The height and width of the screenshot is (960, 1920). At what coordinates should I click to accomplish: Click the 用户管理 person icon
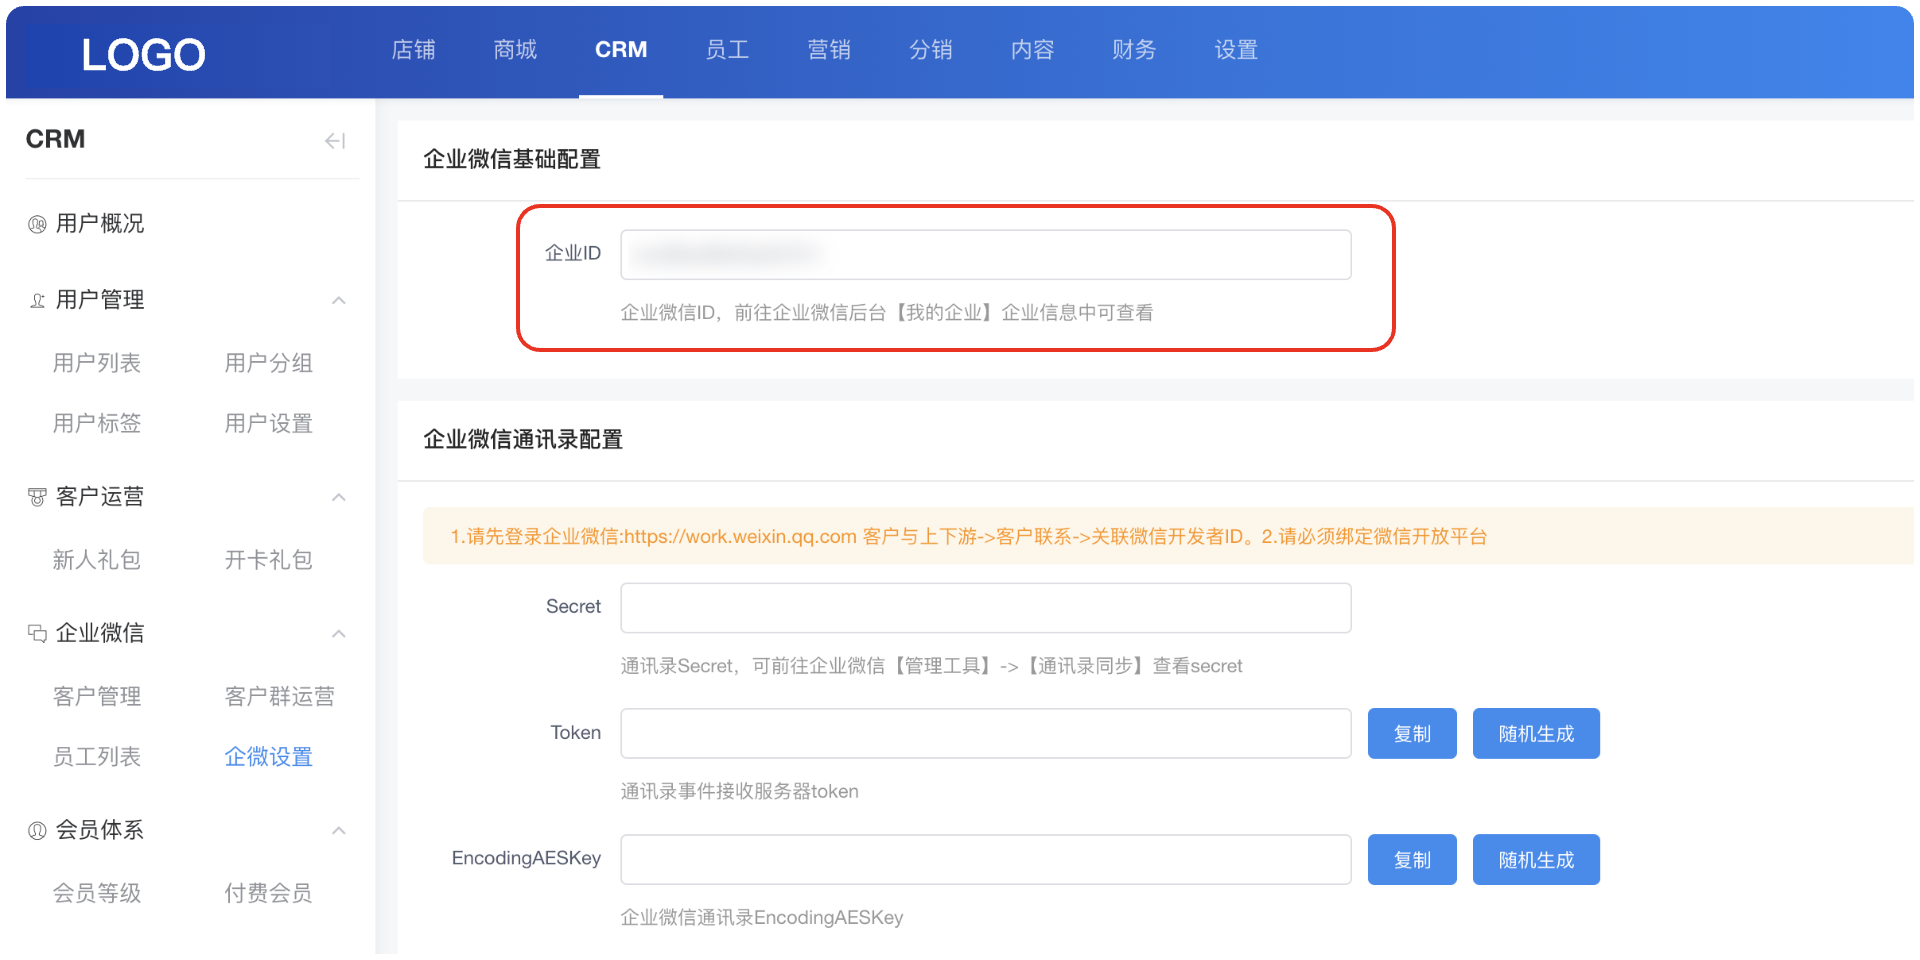click(x=37, y=300)
